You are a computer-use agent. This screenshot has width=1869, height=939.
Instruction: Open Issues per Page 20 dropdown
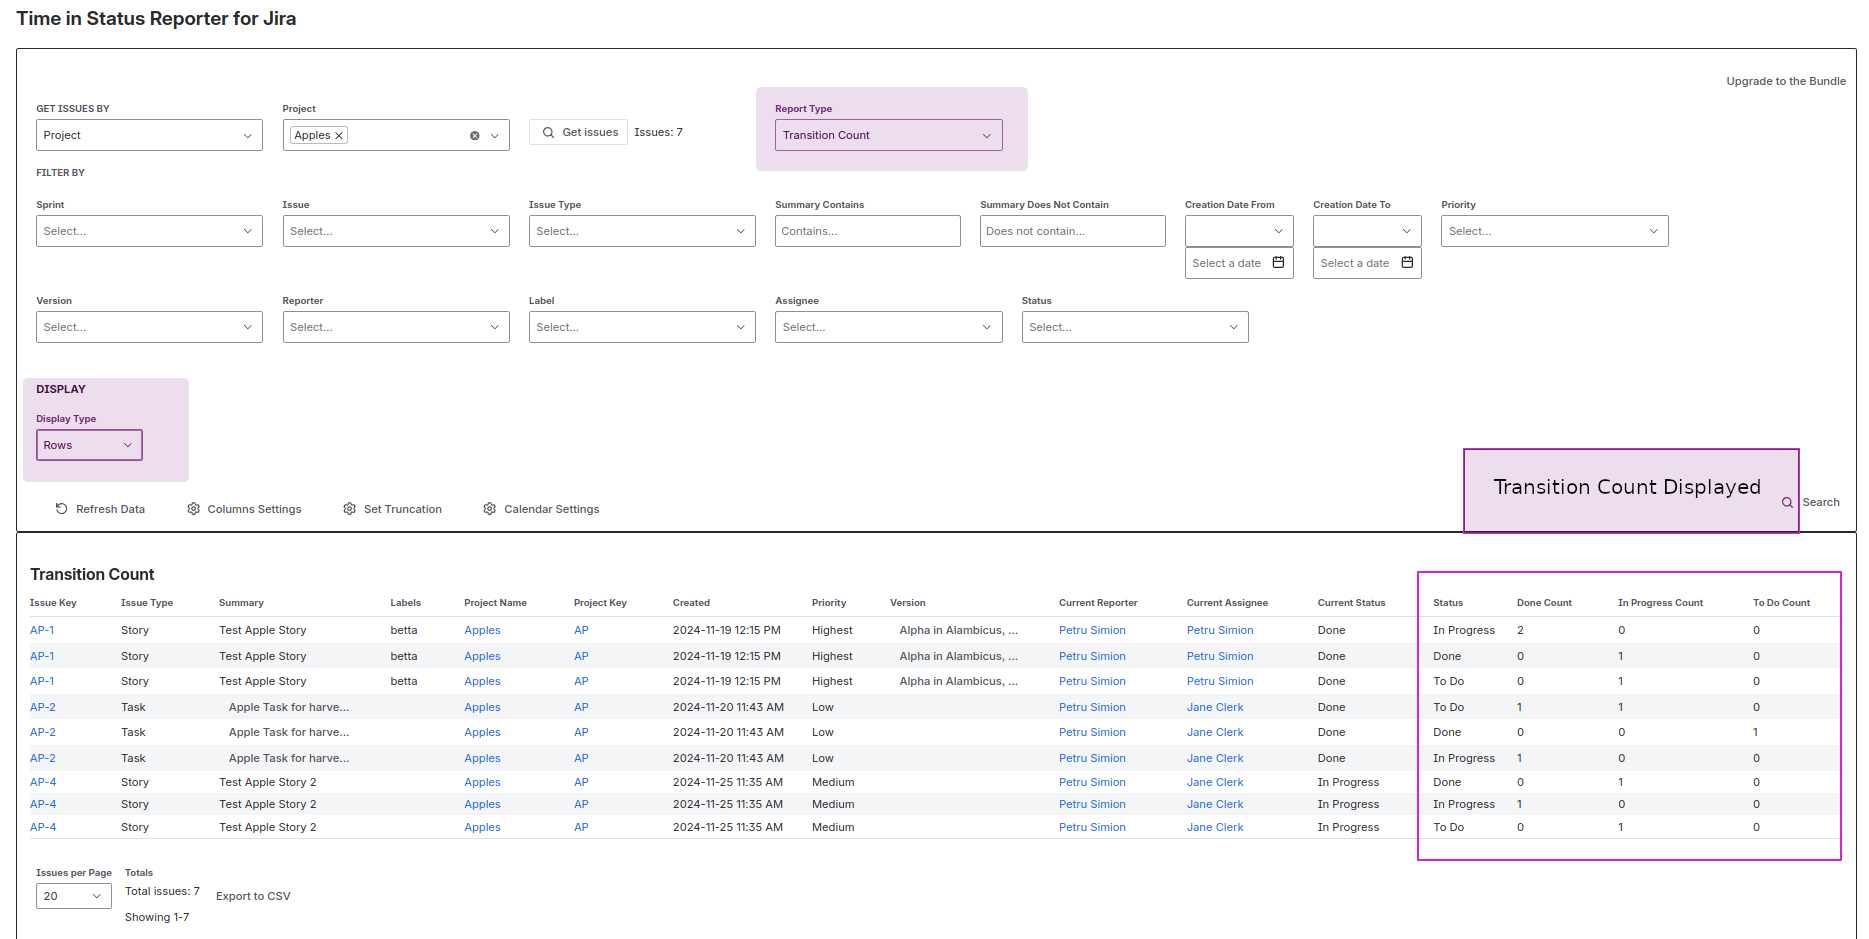[x=74, y=896]
